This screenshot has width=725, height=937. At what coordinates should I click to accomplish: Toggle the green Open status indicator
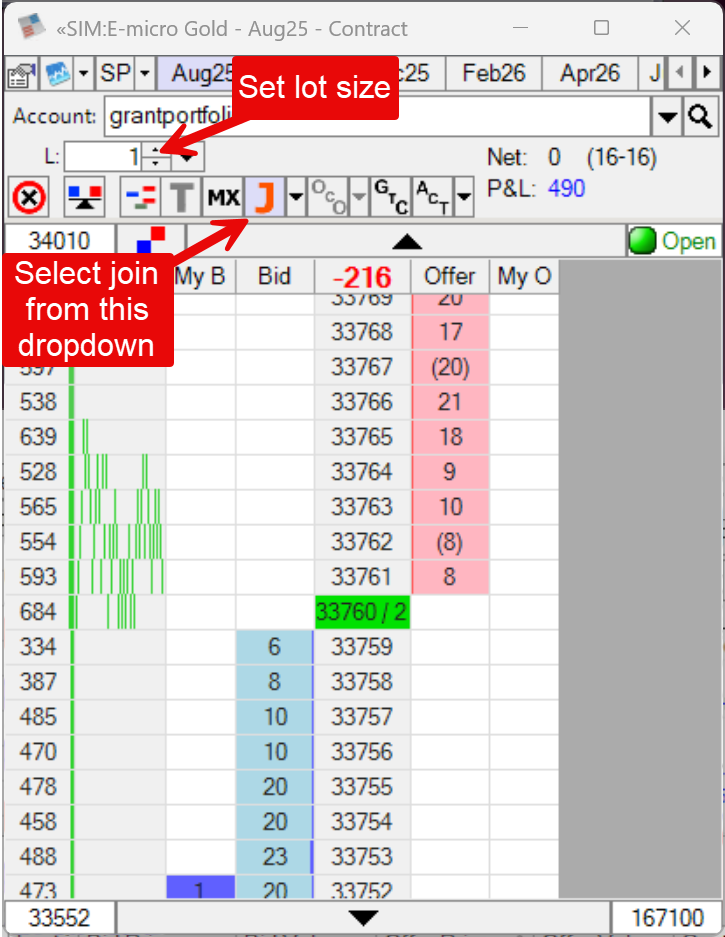671,241
